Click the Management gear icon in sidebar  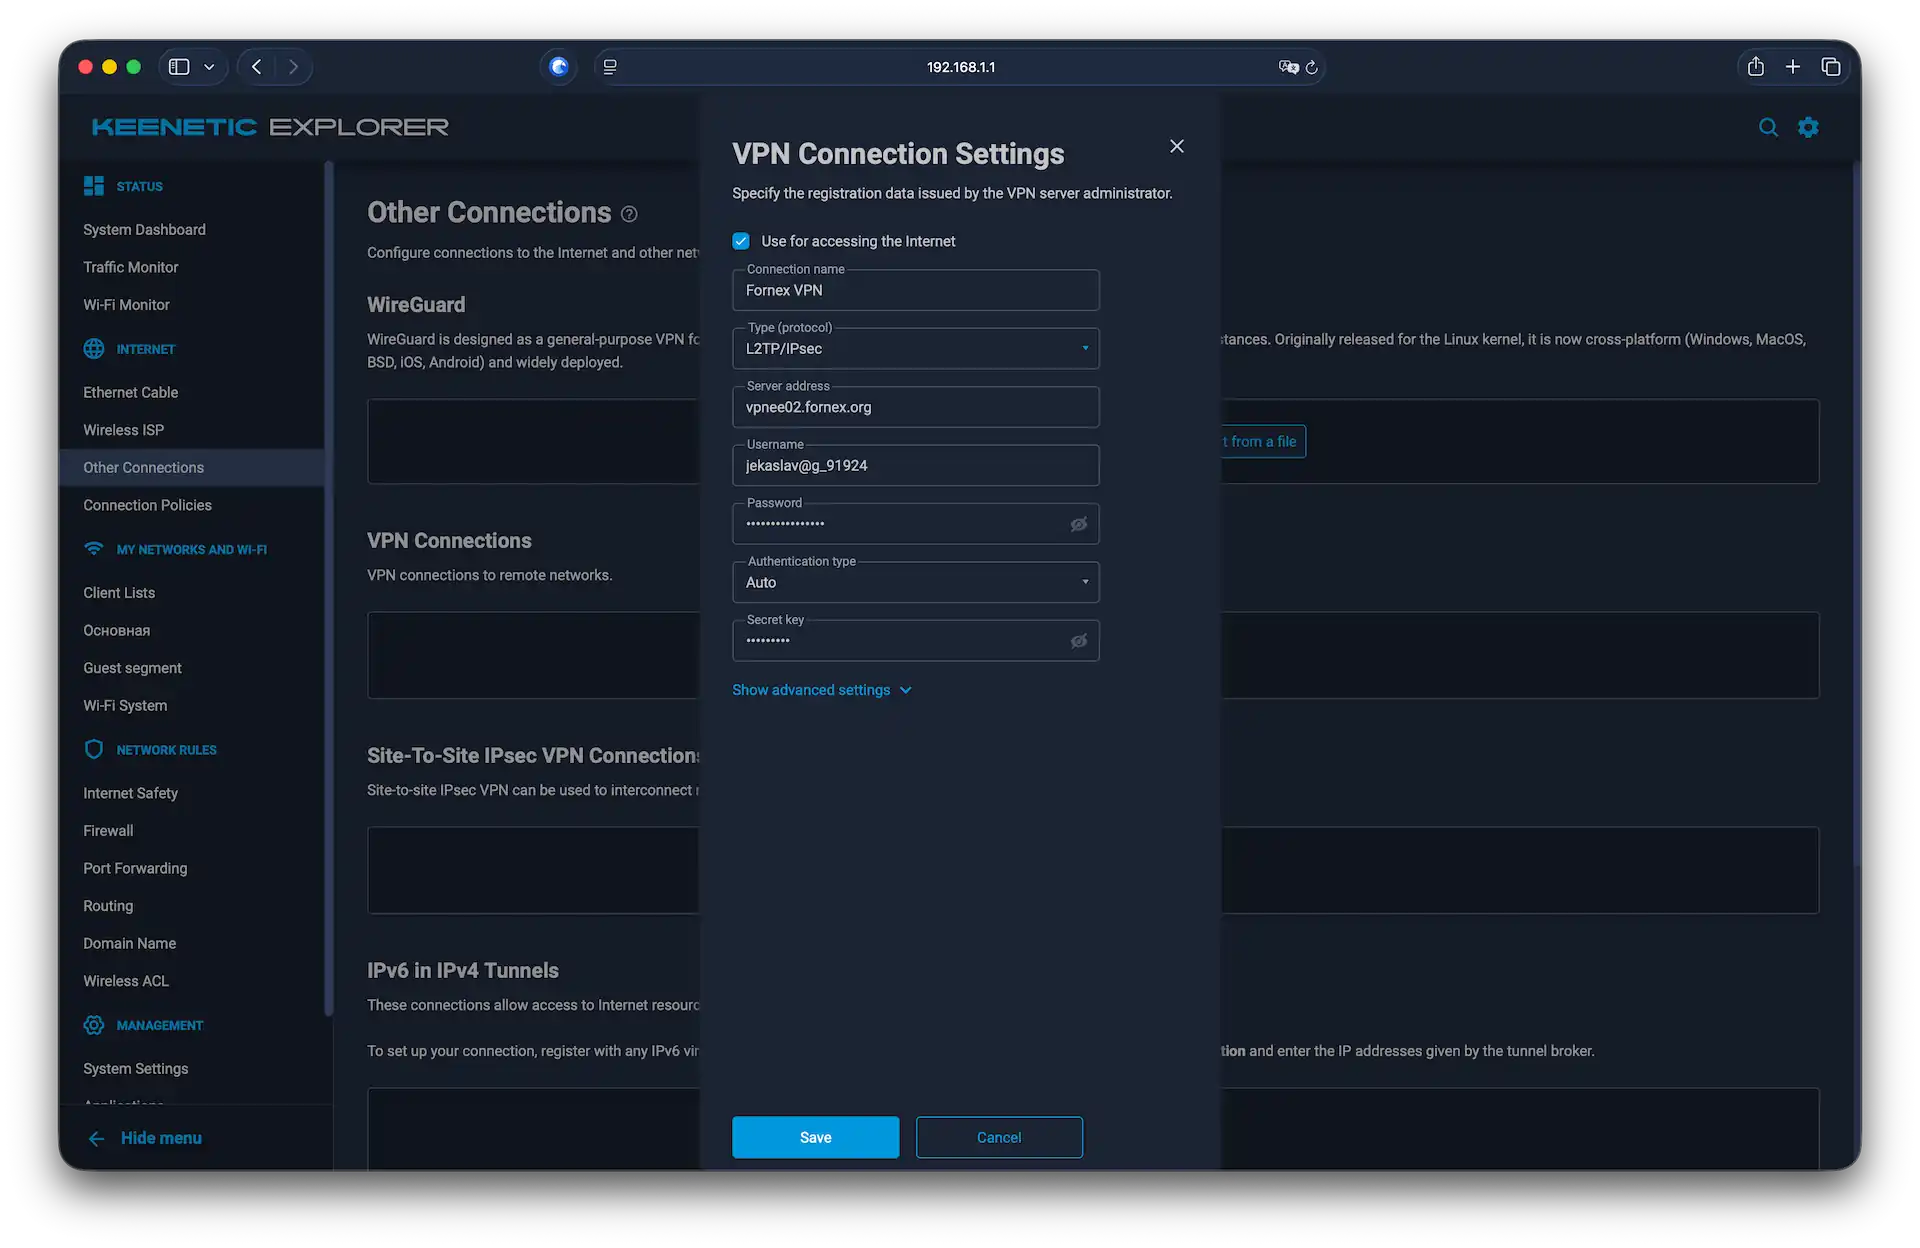click(94, 1025)
